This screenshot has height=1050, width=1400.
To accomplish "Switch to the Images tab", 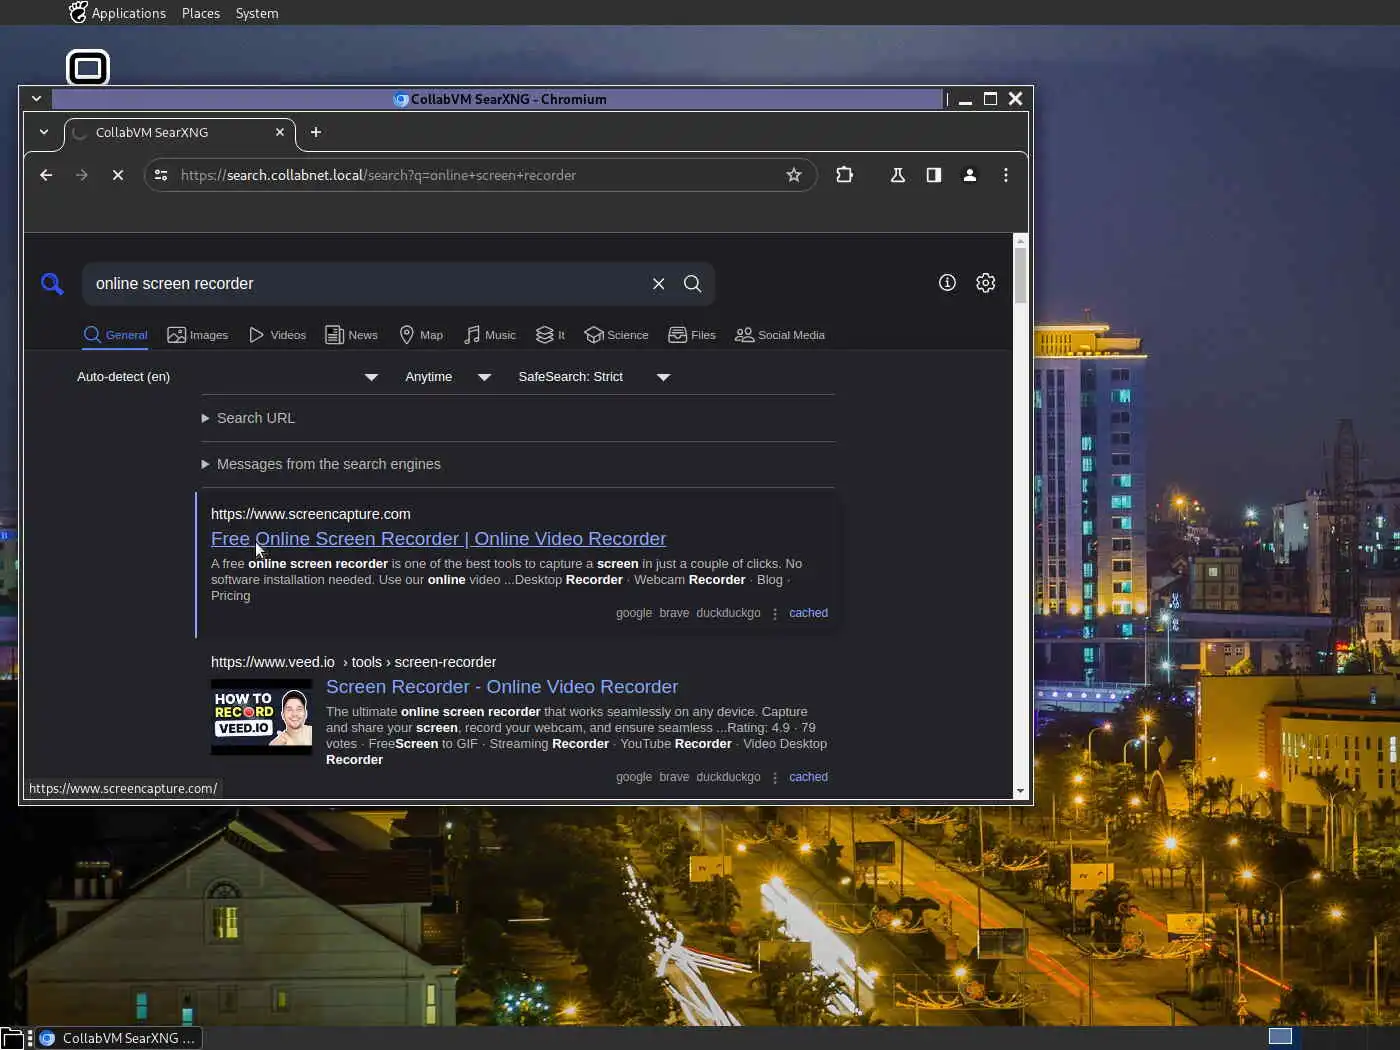I will [198, 335].
